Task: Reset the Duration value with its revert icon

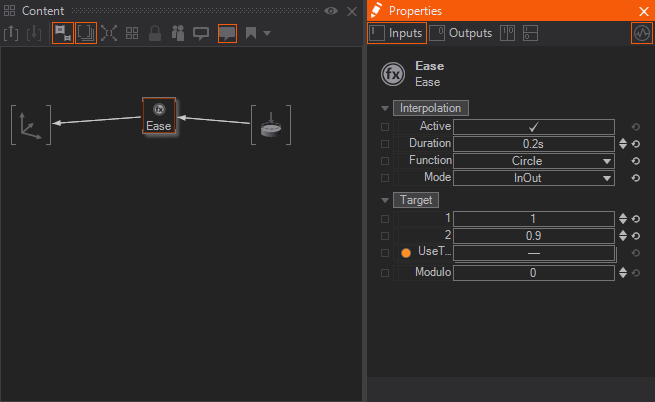Action: click(636, 144)
